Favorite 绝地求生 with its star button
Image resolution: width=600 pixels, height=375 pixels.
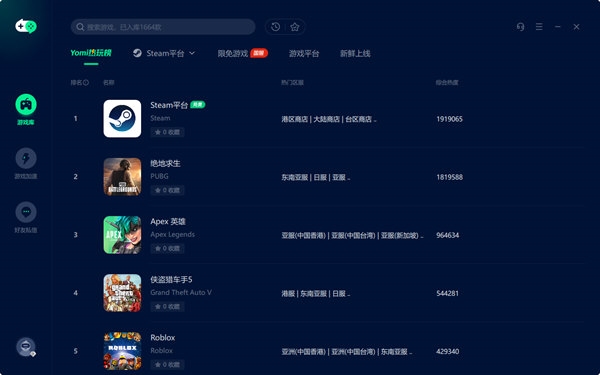tap(167, 190)
